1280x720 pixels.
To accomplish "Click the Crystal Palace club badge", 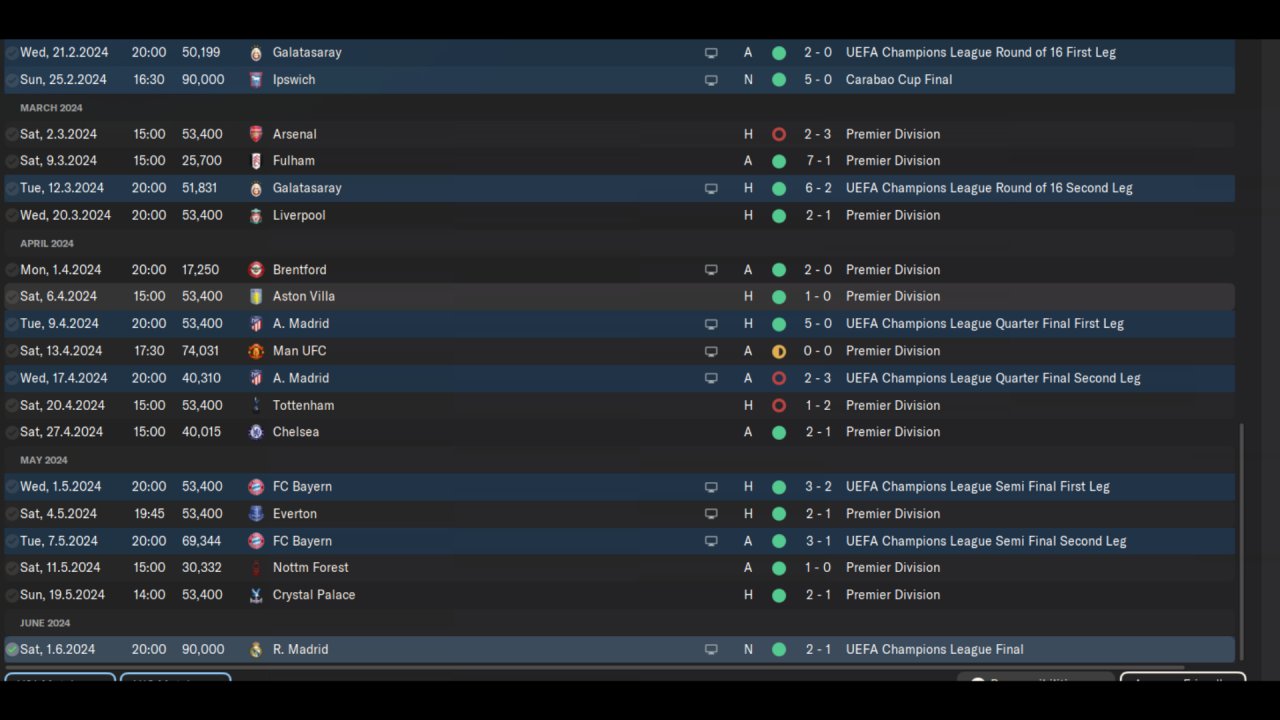I will [x=256, y=595].
